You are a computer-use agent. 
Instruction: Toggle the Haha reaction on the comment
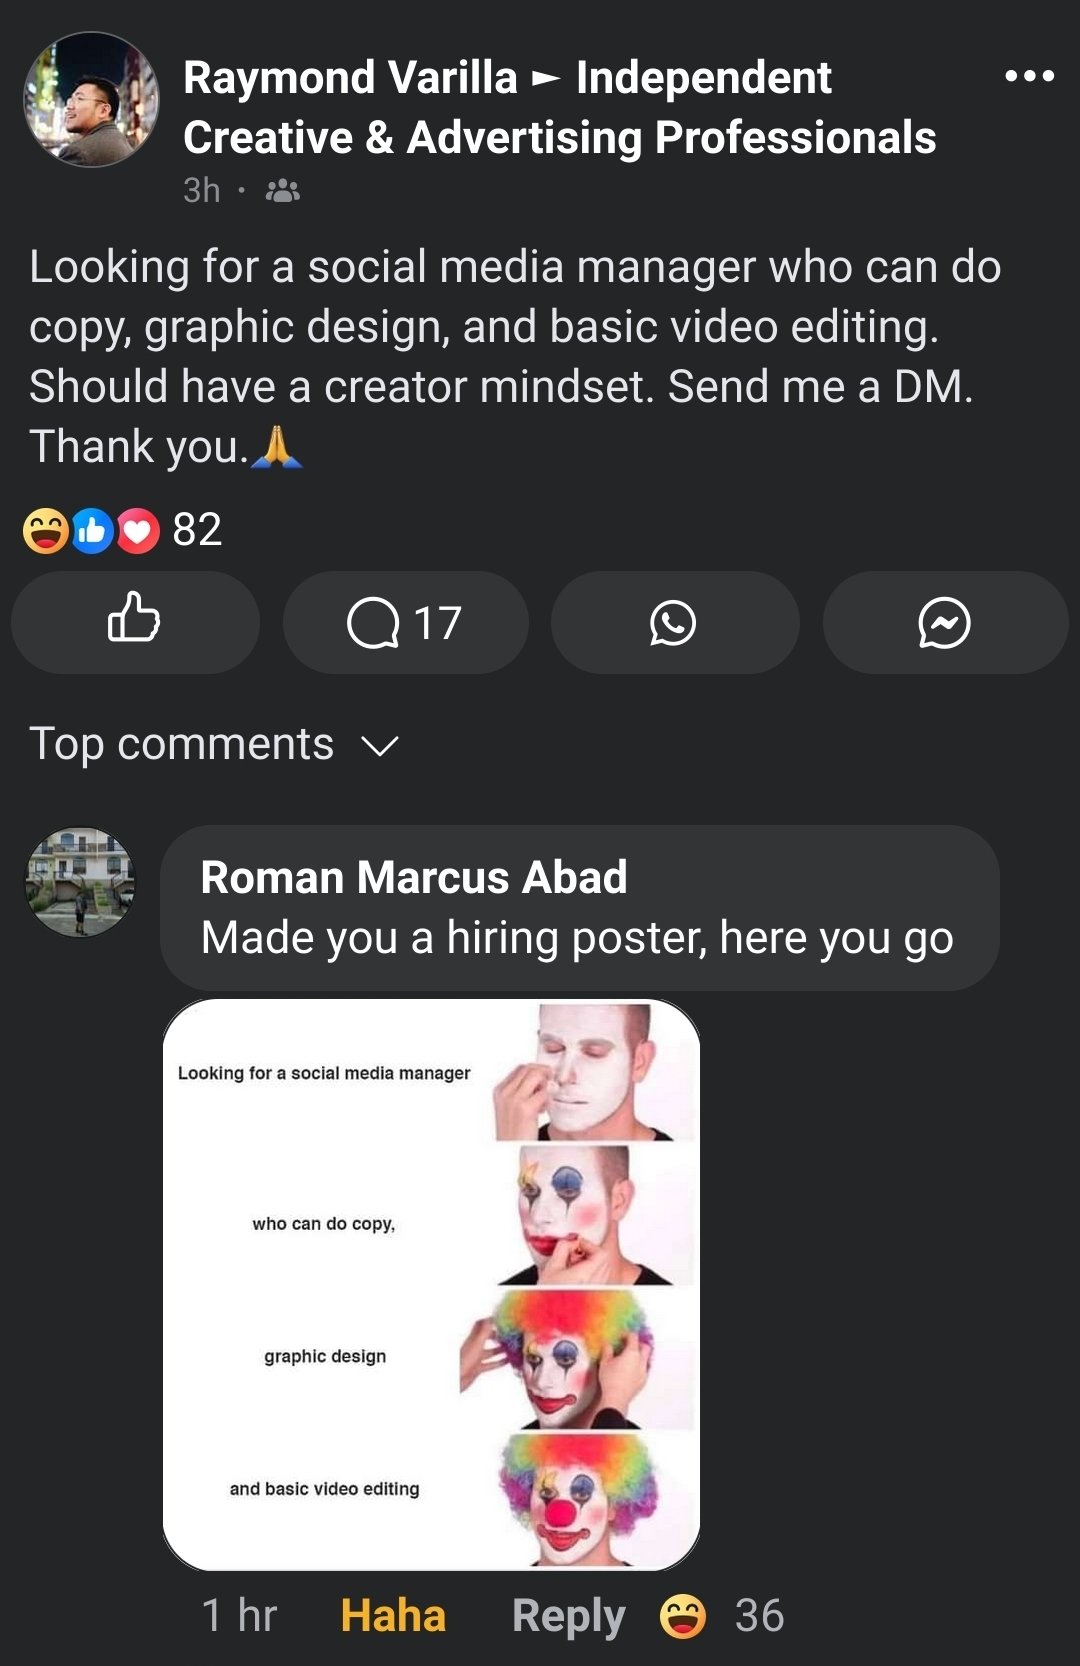coord(393,1615)
